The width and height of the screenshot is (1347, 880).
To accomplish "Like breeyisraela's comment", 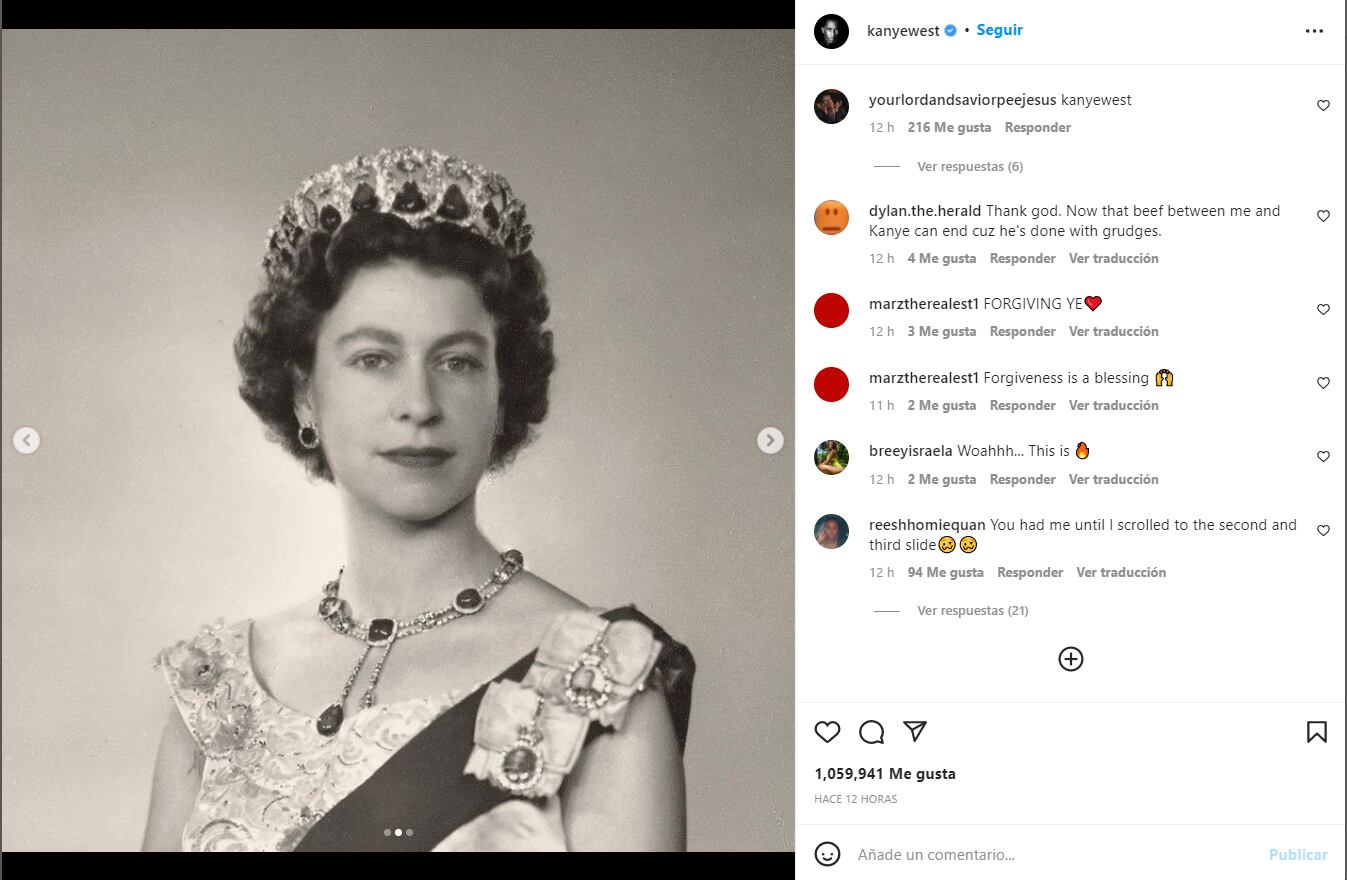I will [x=1323, y=456].
